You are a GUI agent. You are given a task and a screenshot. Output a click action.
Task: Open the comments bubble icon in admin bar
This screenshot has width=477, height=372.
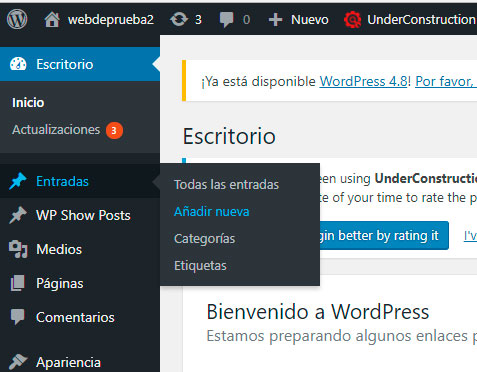227,20
